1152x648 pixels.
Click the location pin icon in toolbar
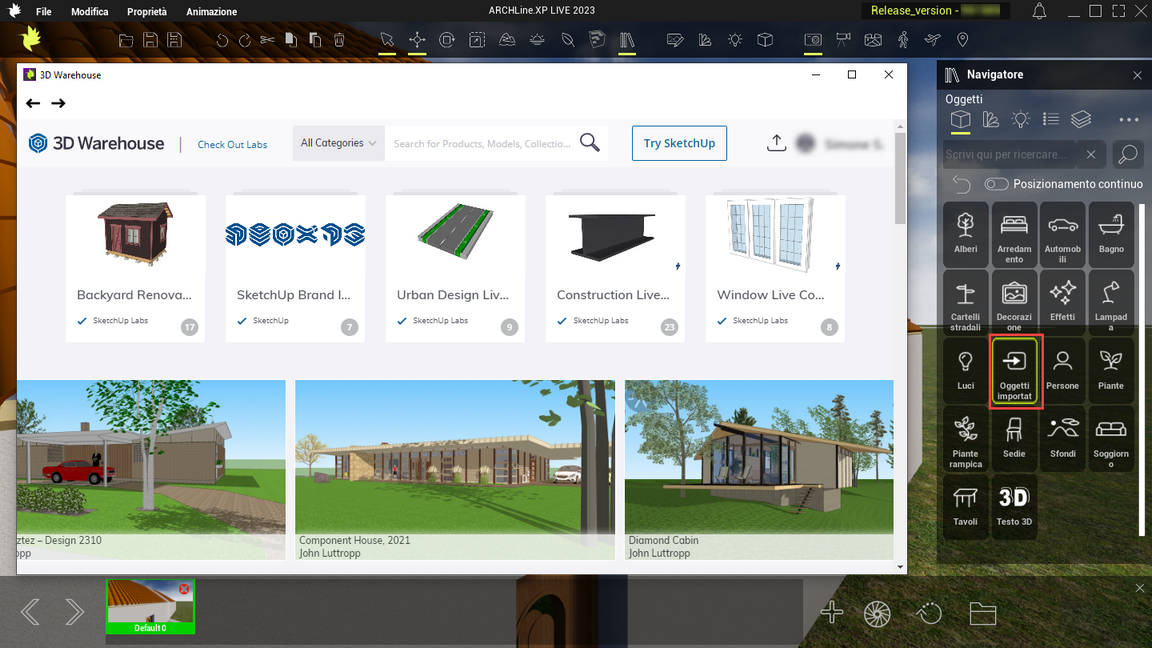point(962,40)
